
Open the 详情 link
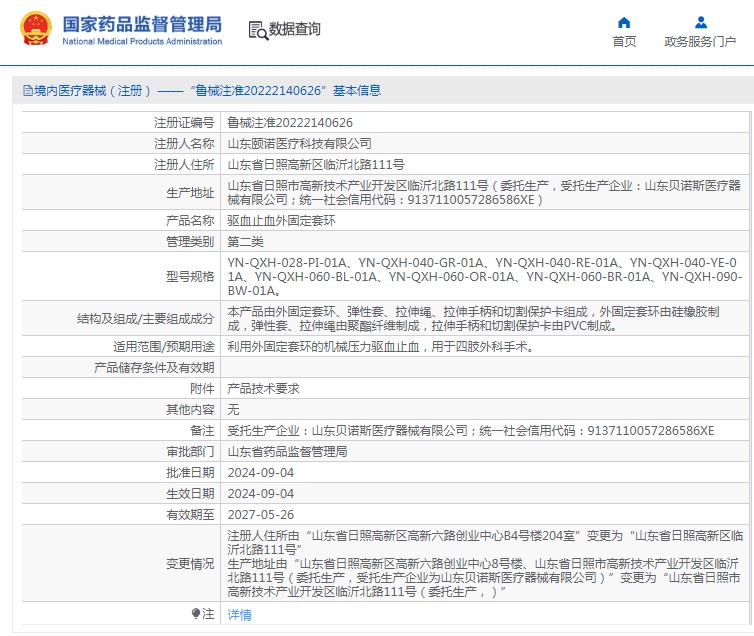(x=239, y=614)
